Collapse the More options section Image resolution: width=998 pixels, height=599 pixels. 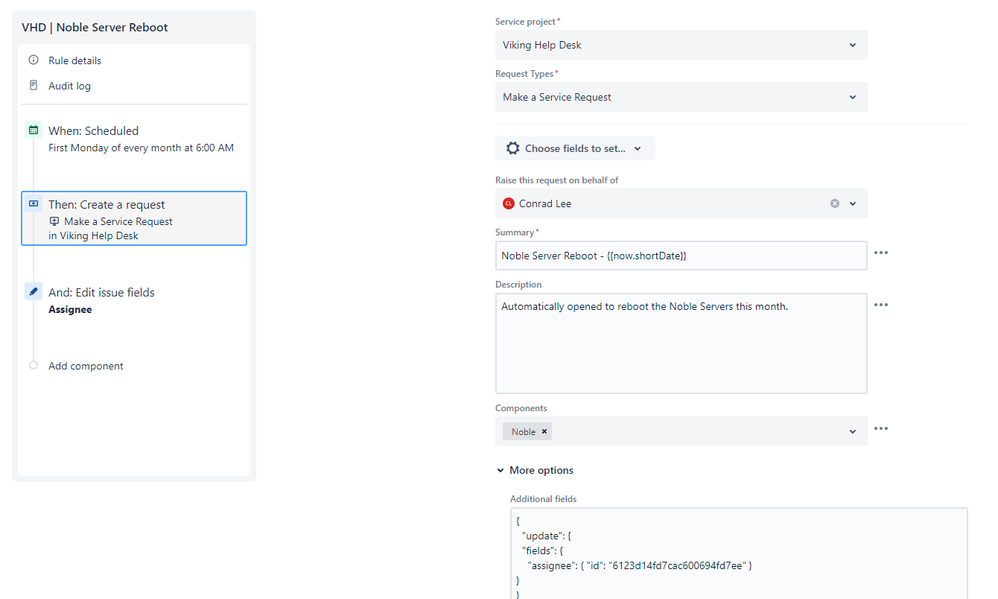pos(535,470)
